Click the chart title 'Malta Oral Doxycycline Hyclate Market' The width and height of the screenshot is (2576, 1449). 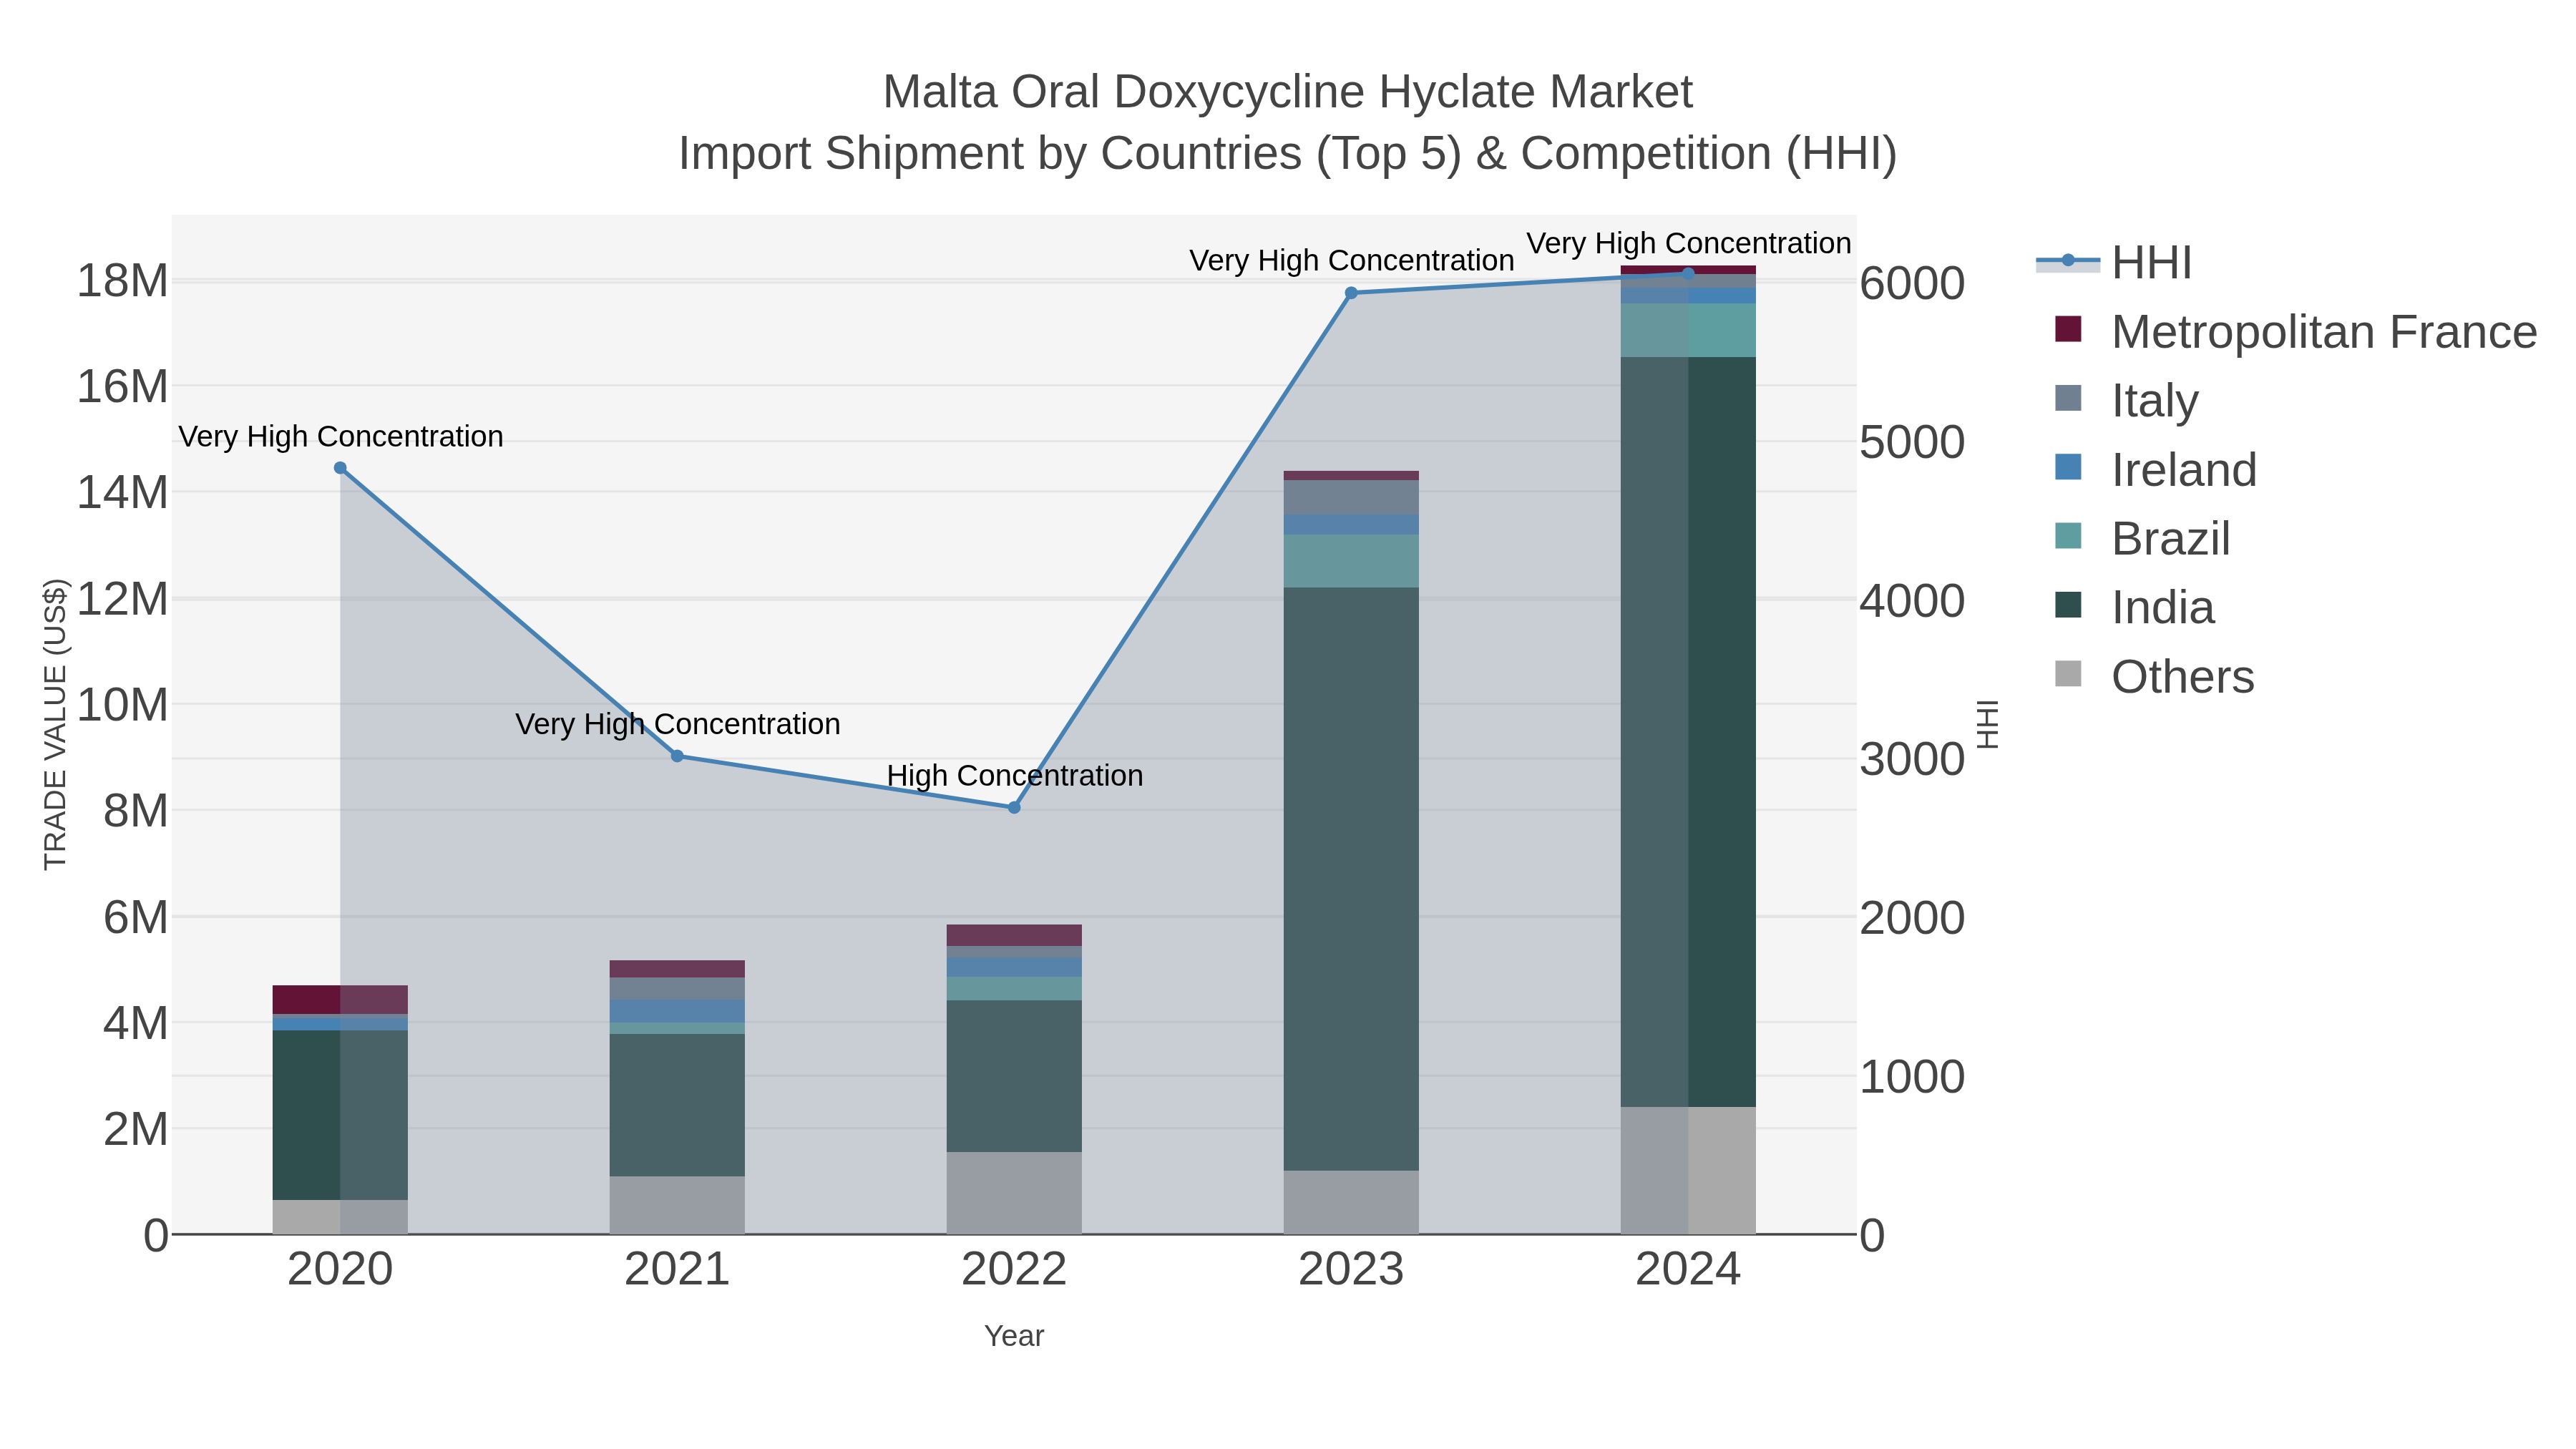coord(1287,92)
